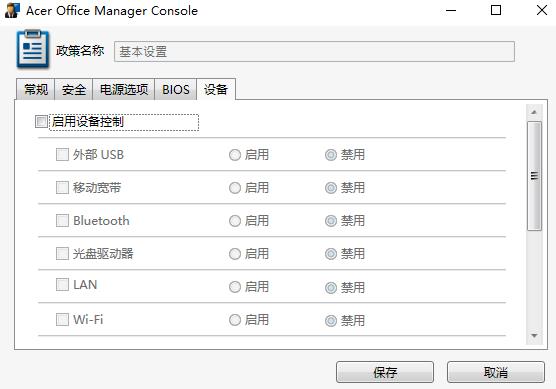The image size is (556, 389).
Task: Enable the 启用设备控制 checkbox
Action: tap(41, 122)
